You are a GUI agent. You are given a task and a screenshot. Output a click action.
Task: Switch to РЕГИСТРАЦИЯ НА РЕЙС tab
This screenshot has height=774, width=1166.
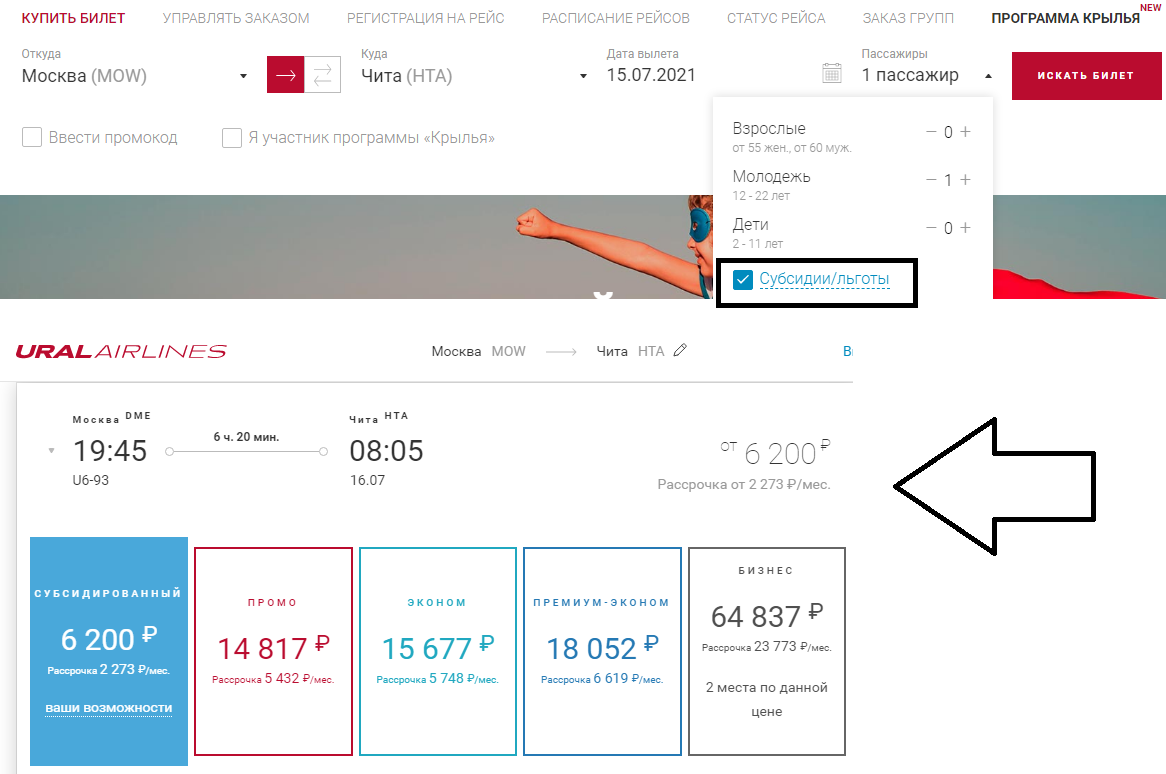(x=425, y=18)
